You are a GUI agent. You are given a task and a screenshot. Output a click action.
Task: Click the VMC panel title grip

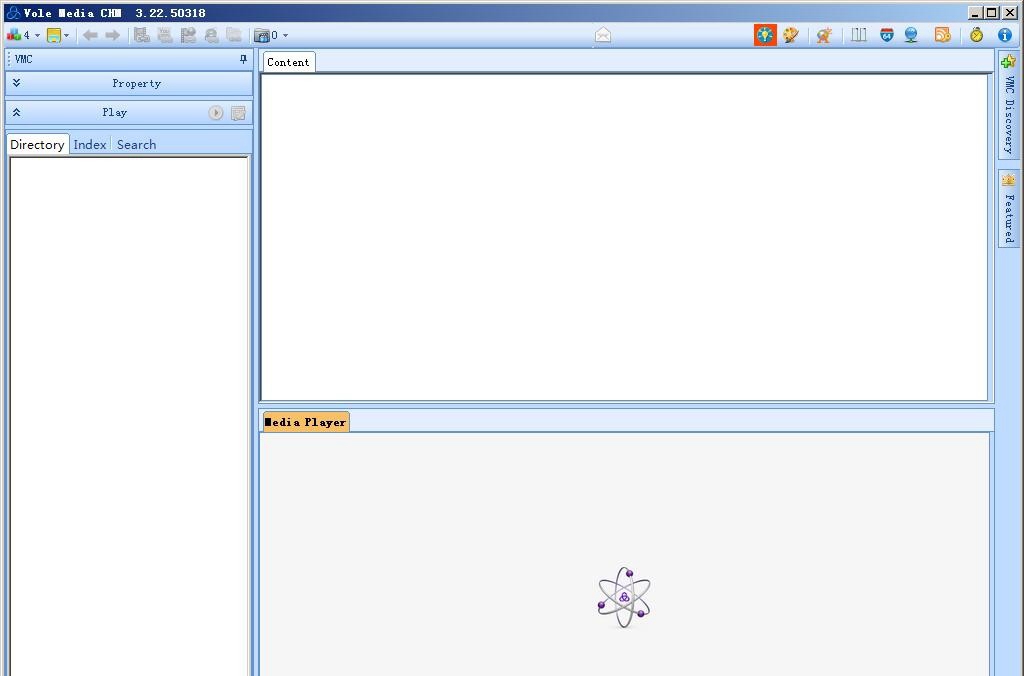point(9,59)
